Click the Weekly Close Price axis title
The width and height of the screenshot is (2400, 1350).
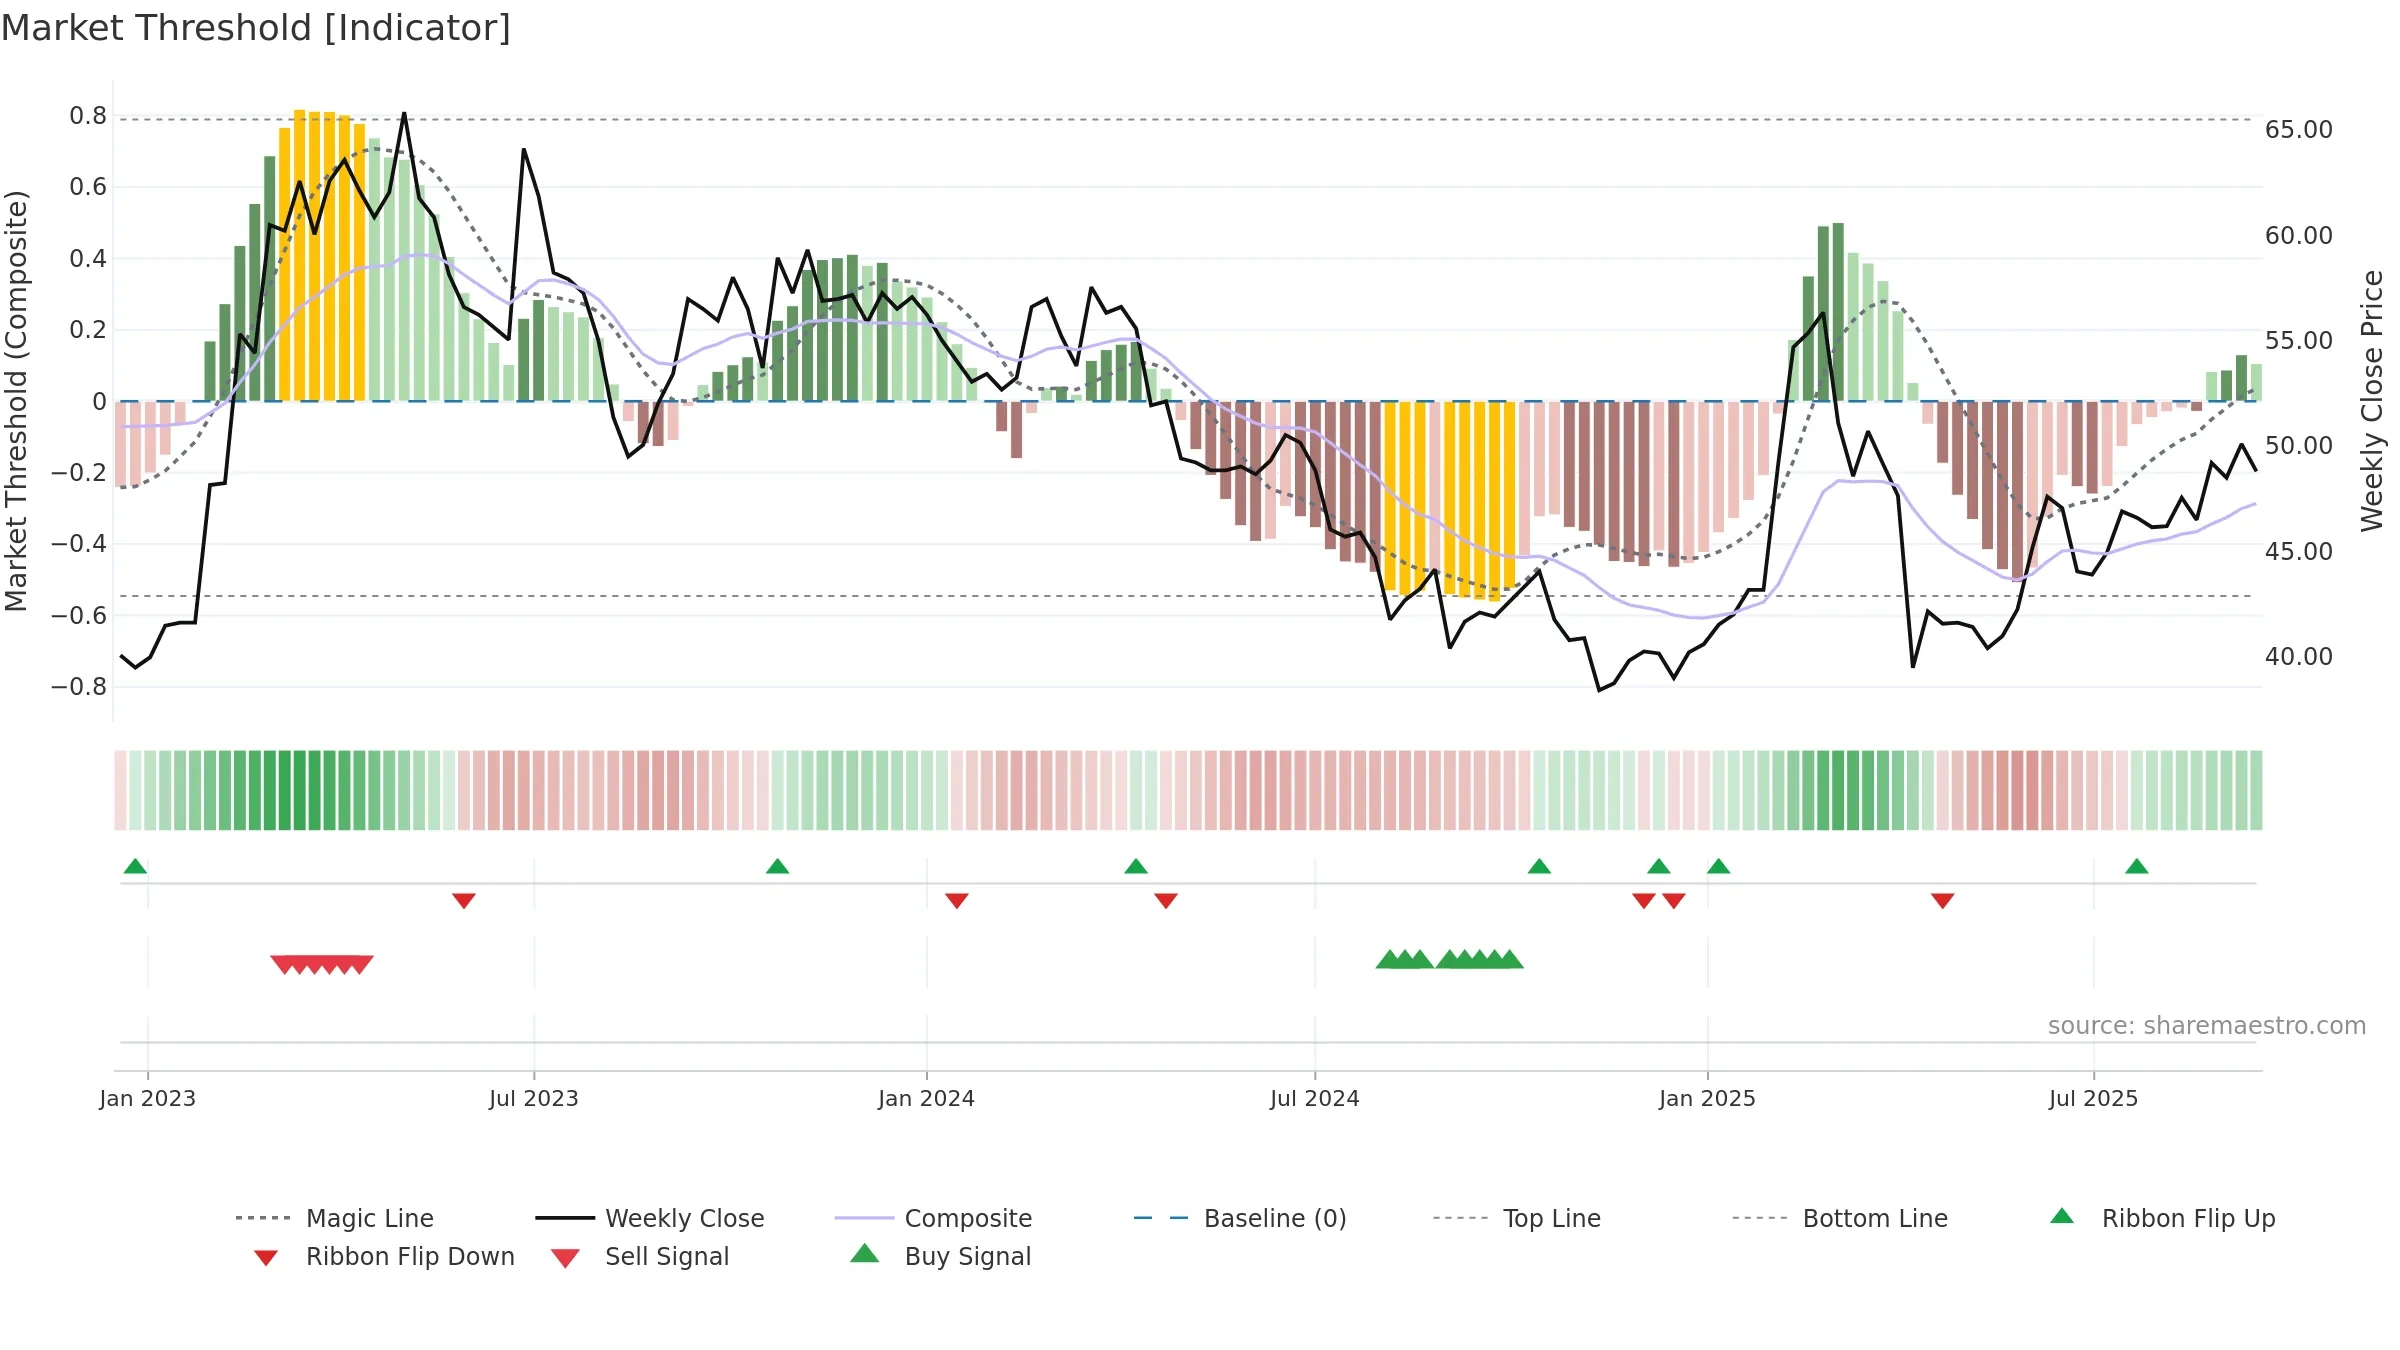2372,401
